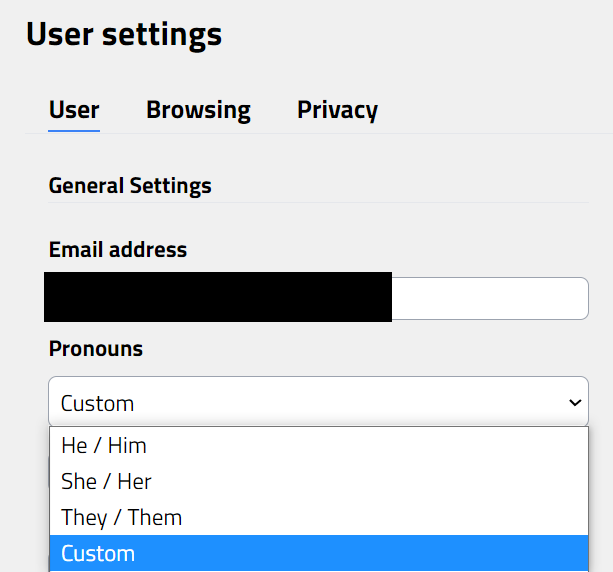
Task: Select the User tab
Action: pos(74,110)
